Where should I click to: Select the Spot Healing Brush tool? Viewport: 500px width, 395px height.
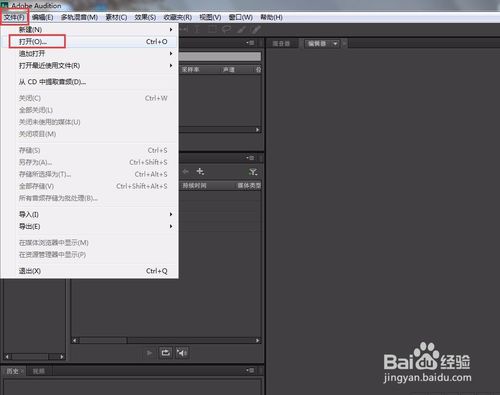(x=256, y=30)
